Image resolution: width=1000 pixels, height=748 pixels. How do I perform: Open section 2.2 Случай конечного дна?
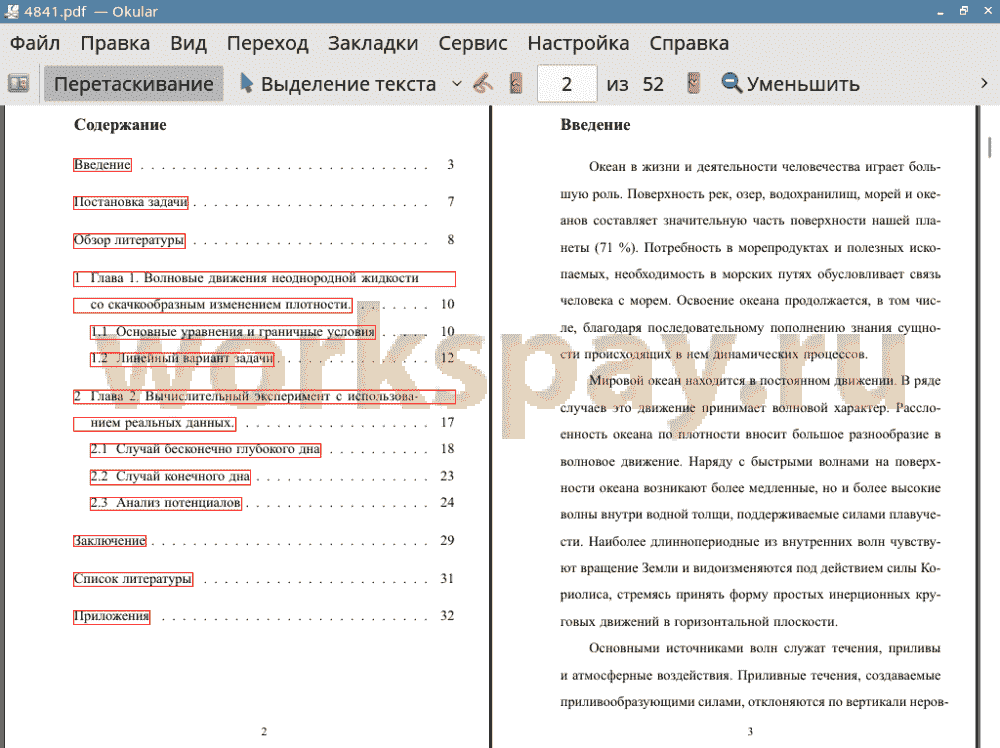pos(170,476)
